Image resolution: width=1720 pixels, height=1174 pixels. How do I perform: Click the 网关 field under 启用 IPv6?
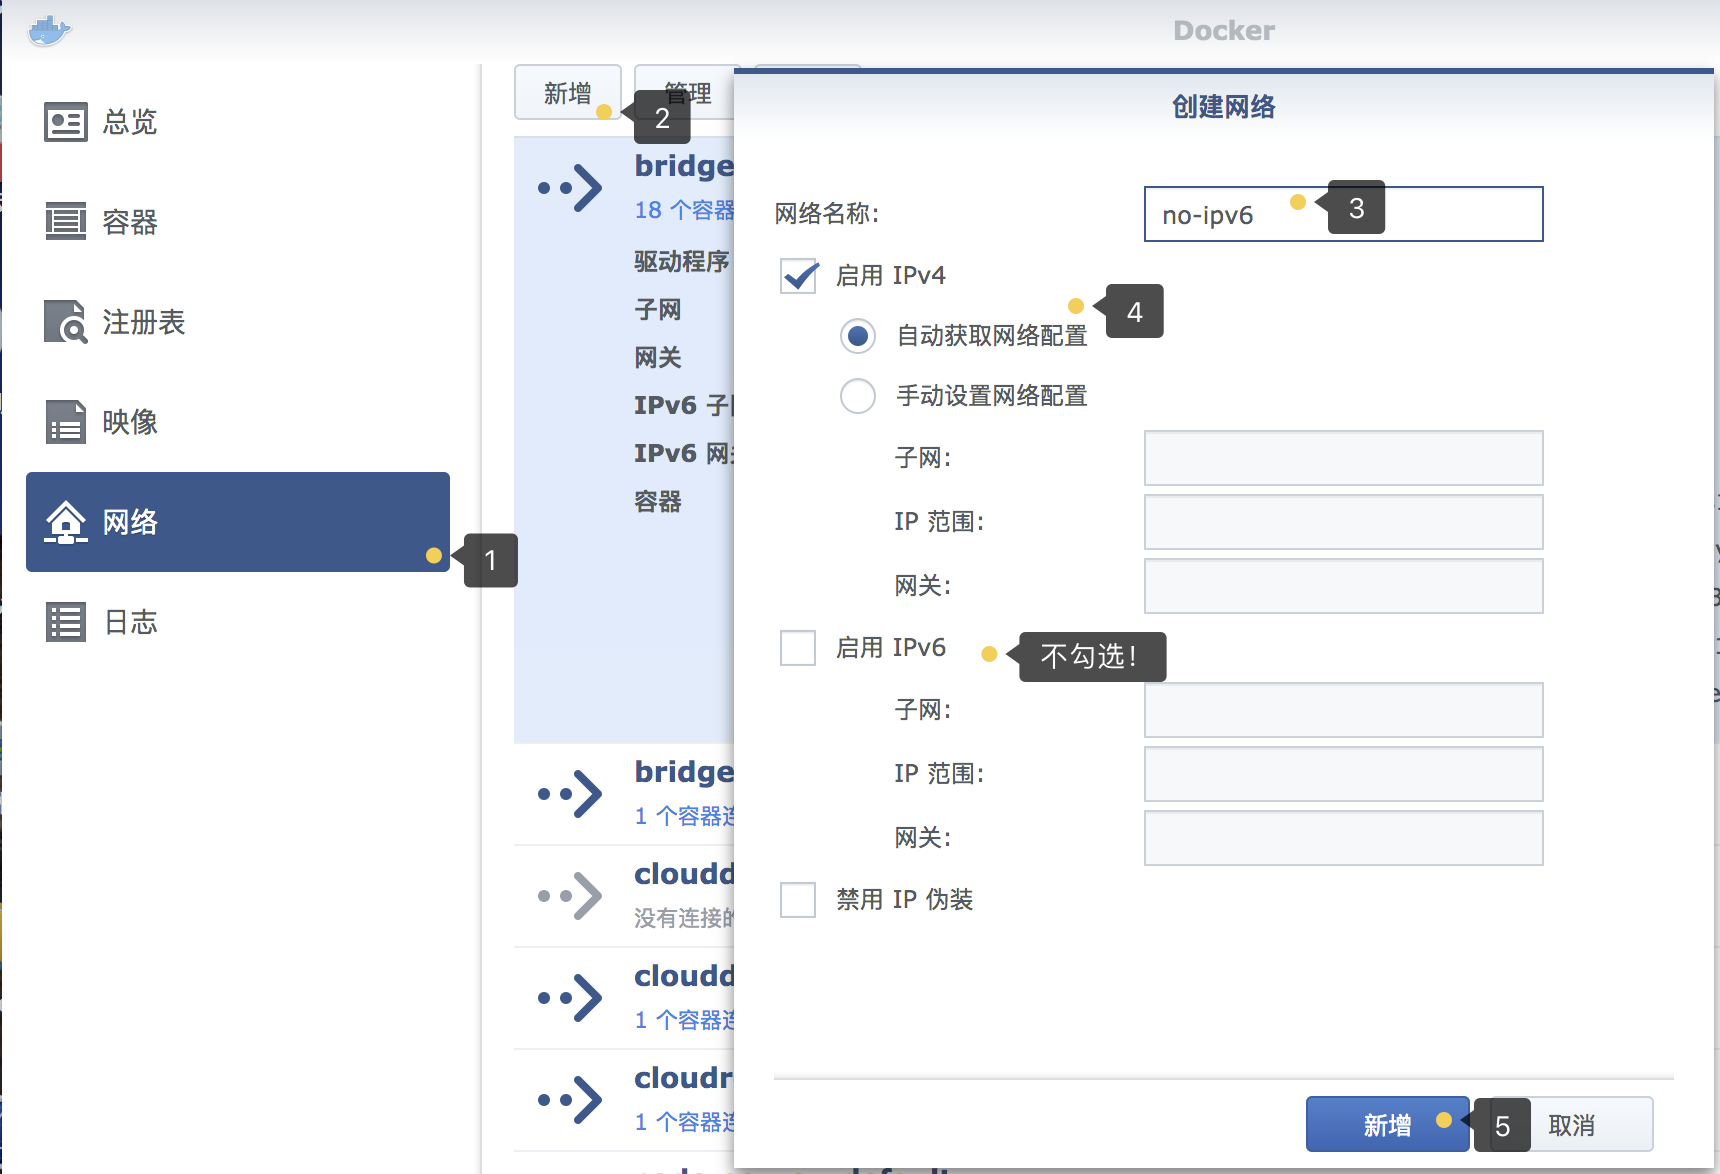click(1343, 838)
